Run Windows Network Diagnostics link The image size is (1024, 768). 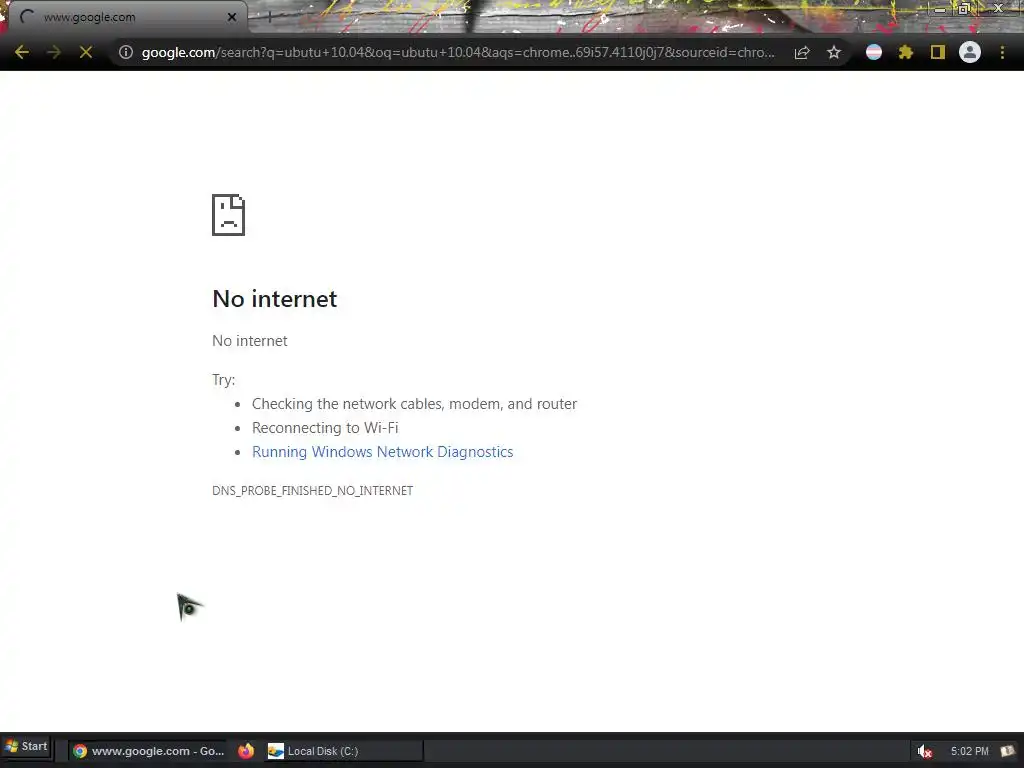pos(383,452)
